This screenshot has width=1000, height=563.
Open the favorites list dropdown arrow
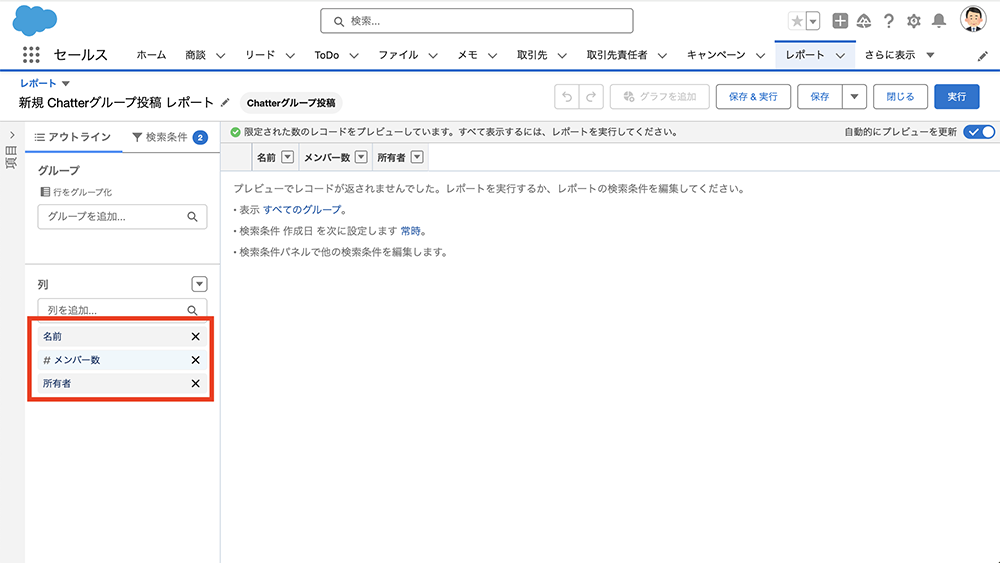pos(812,21)
